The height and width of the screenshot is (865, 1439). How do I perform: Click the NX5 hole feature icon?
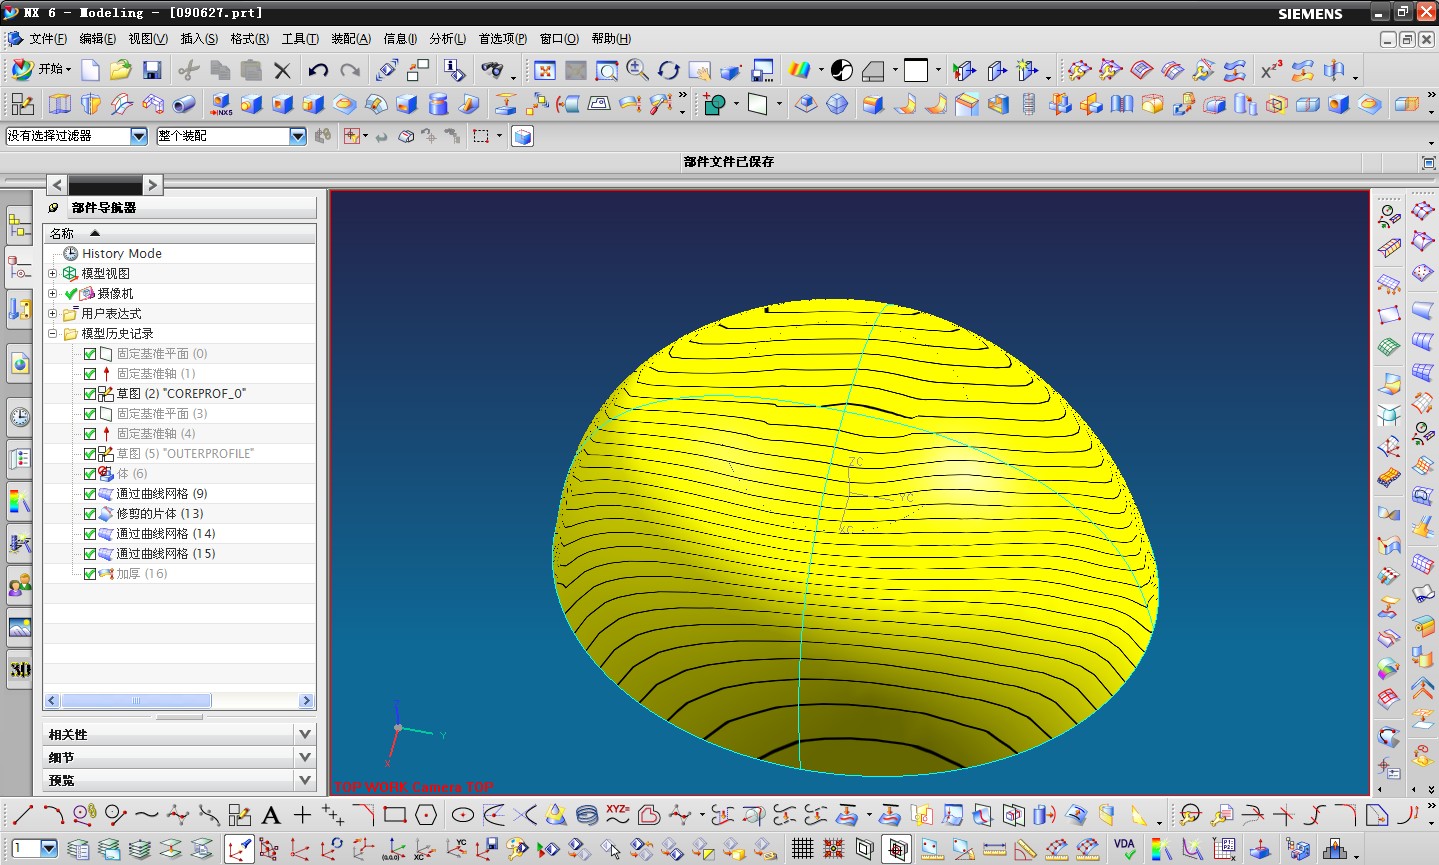(221, 104)
